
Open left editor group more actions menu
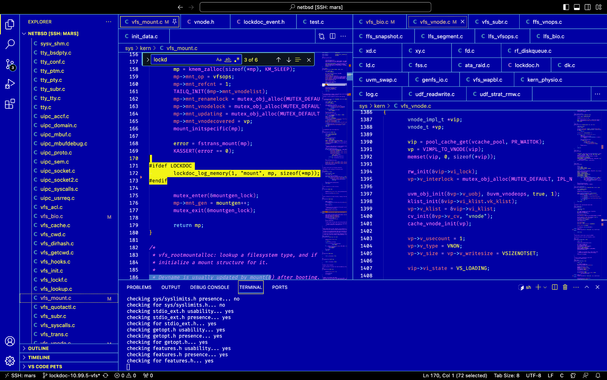point(343,36)
